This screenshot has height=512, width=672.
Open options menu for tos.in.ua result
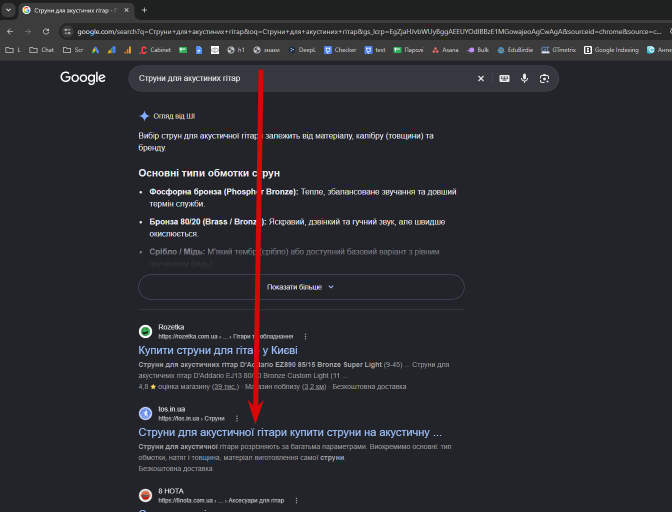click(x=237, y=419)
